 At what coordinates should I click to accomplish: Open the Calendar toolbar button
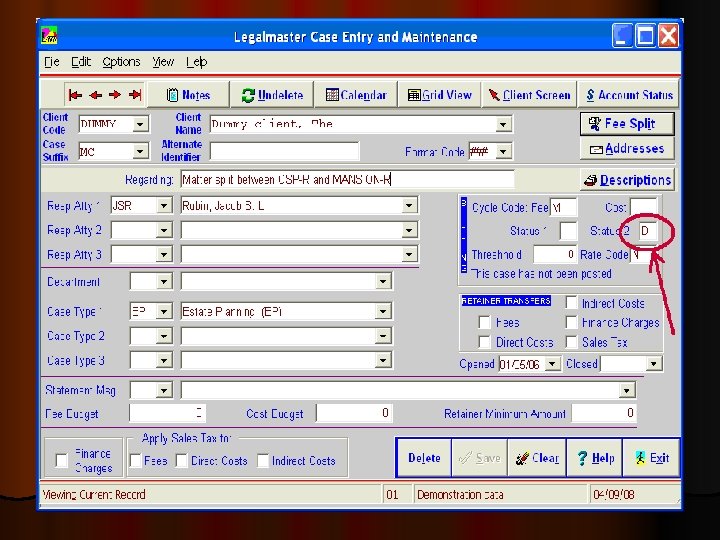[x=356, y=95]
